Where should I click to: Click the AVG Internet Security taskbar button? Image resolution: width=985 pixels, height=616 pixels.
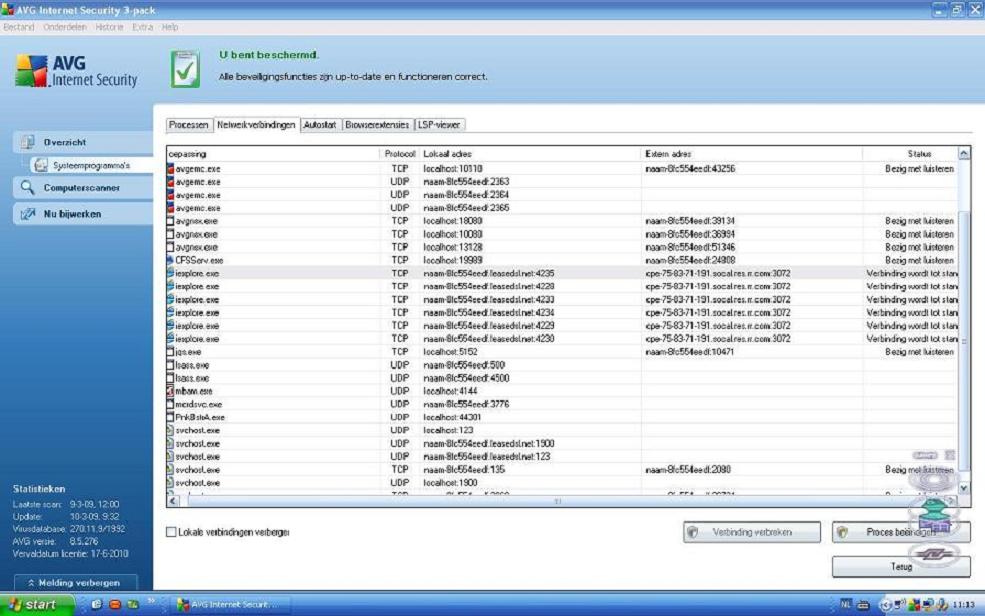(x=230, y=605)
